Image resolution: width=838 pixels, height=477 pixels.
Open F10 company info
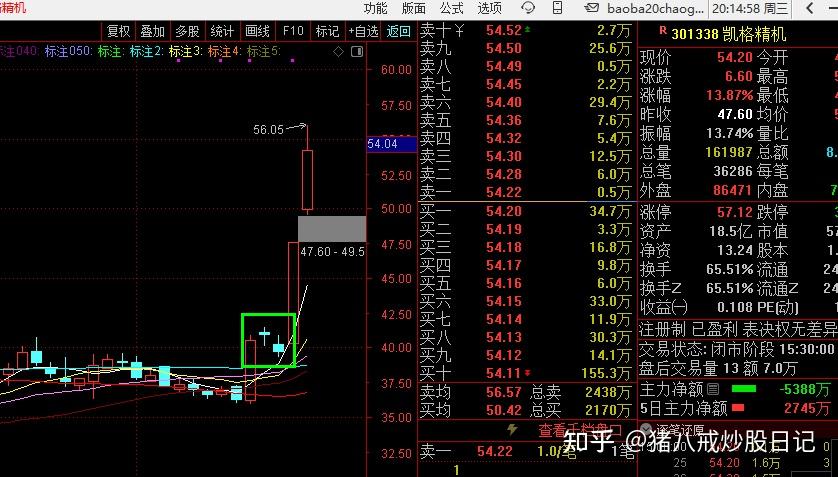[x=293, y=32]
